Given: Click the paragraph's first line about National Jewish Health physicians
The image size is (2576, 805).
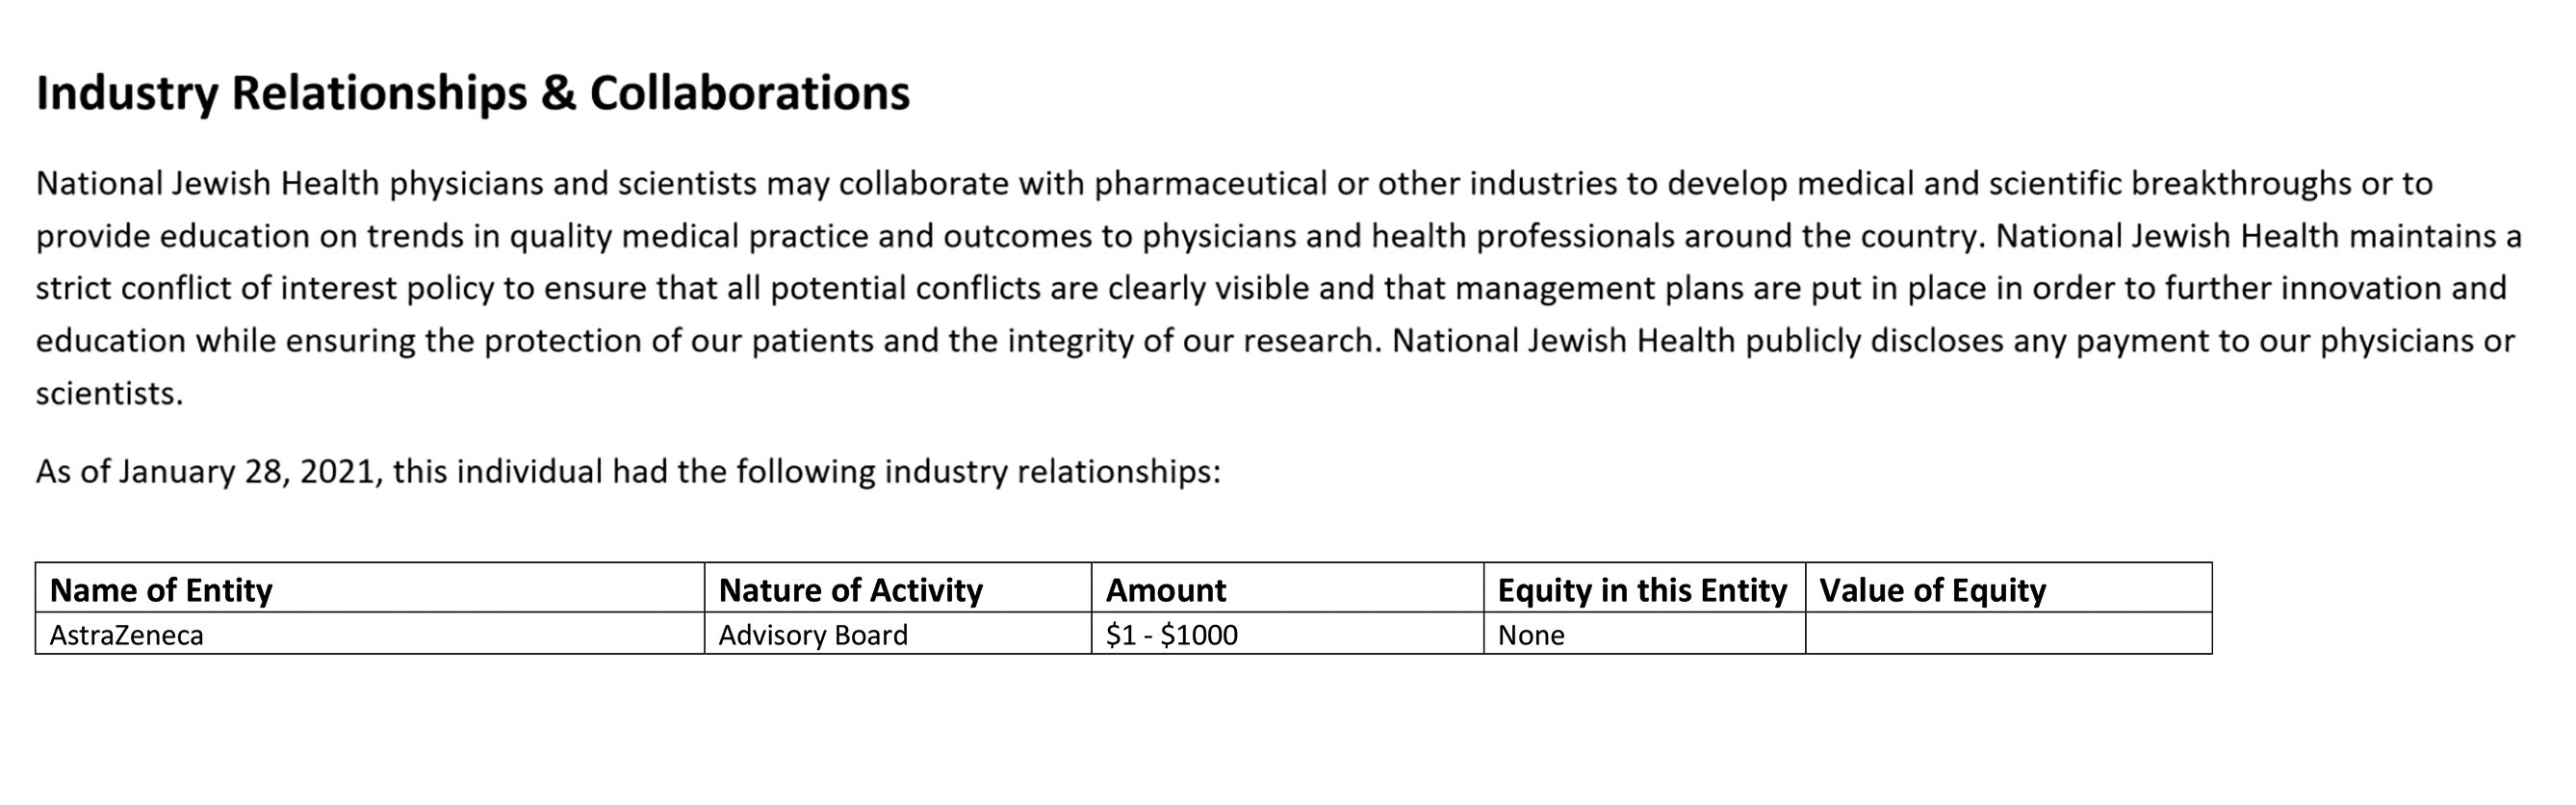Looking at the screenshot, I should click(1234, 184).
